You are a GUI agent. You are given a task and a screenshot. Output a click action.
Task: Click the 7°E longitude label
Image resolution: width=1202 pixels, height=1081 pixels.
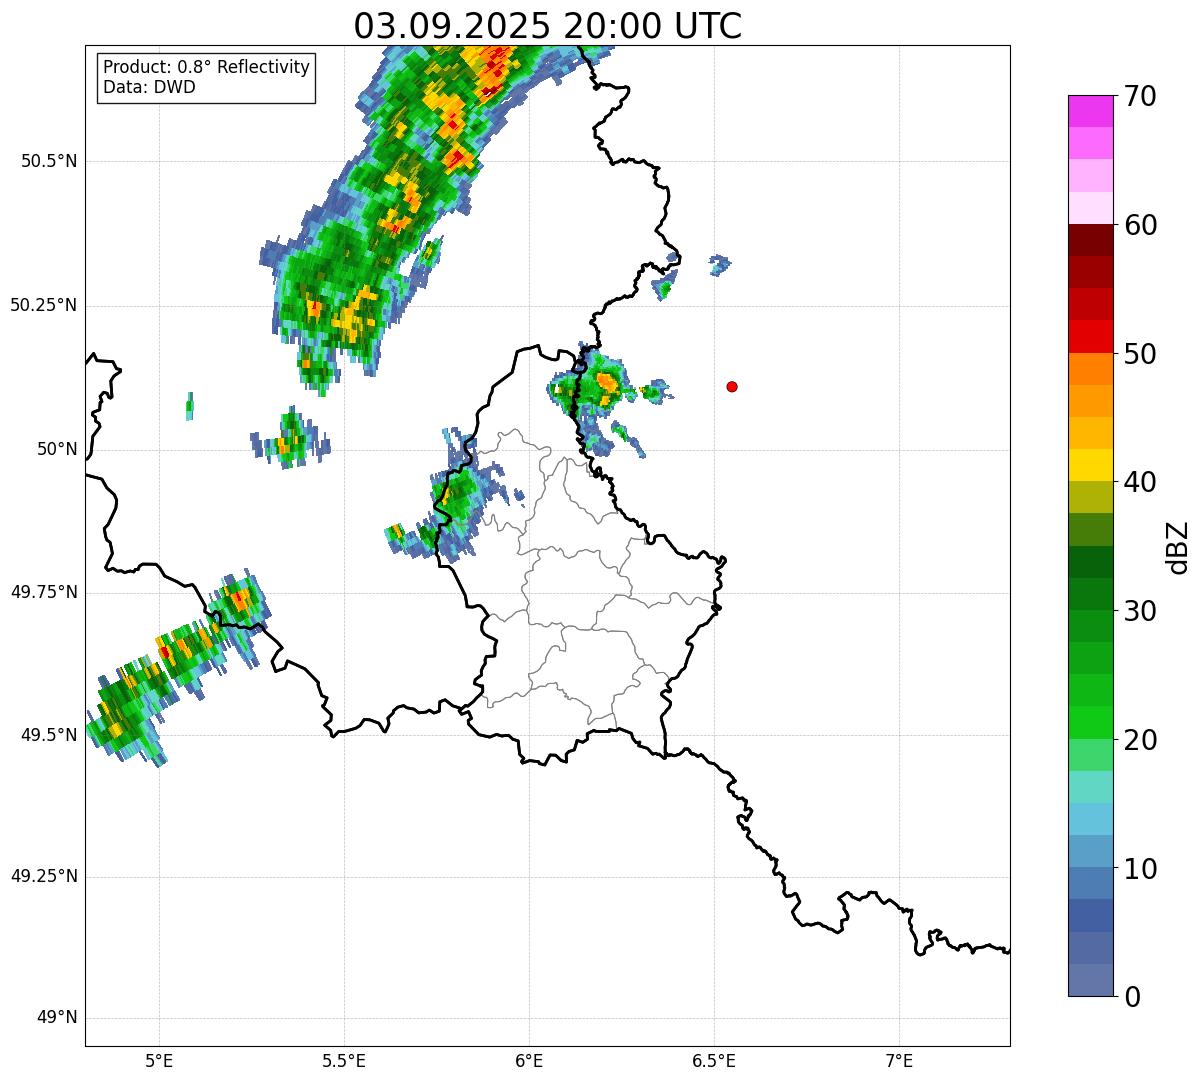[x=900, y=1060]
